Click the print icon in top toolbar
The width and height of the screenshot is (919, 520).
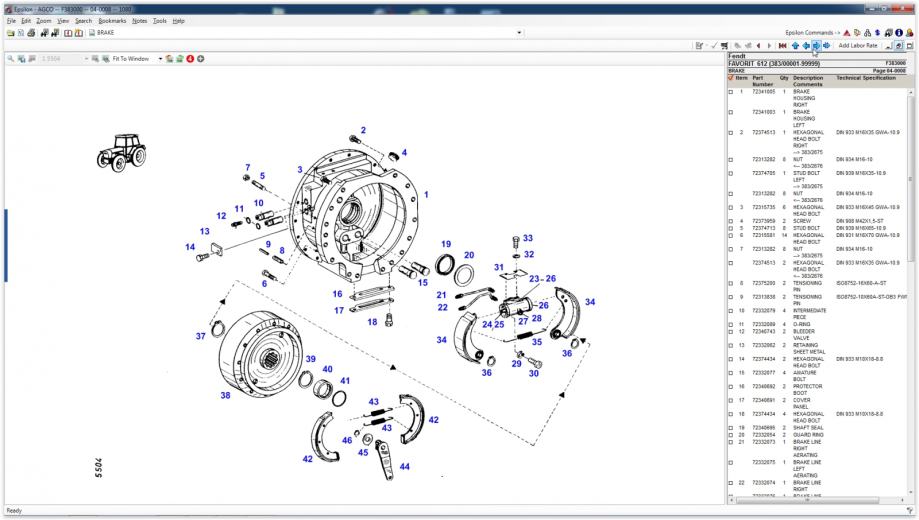[31, 33]
